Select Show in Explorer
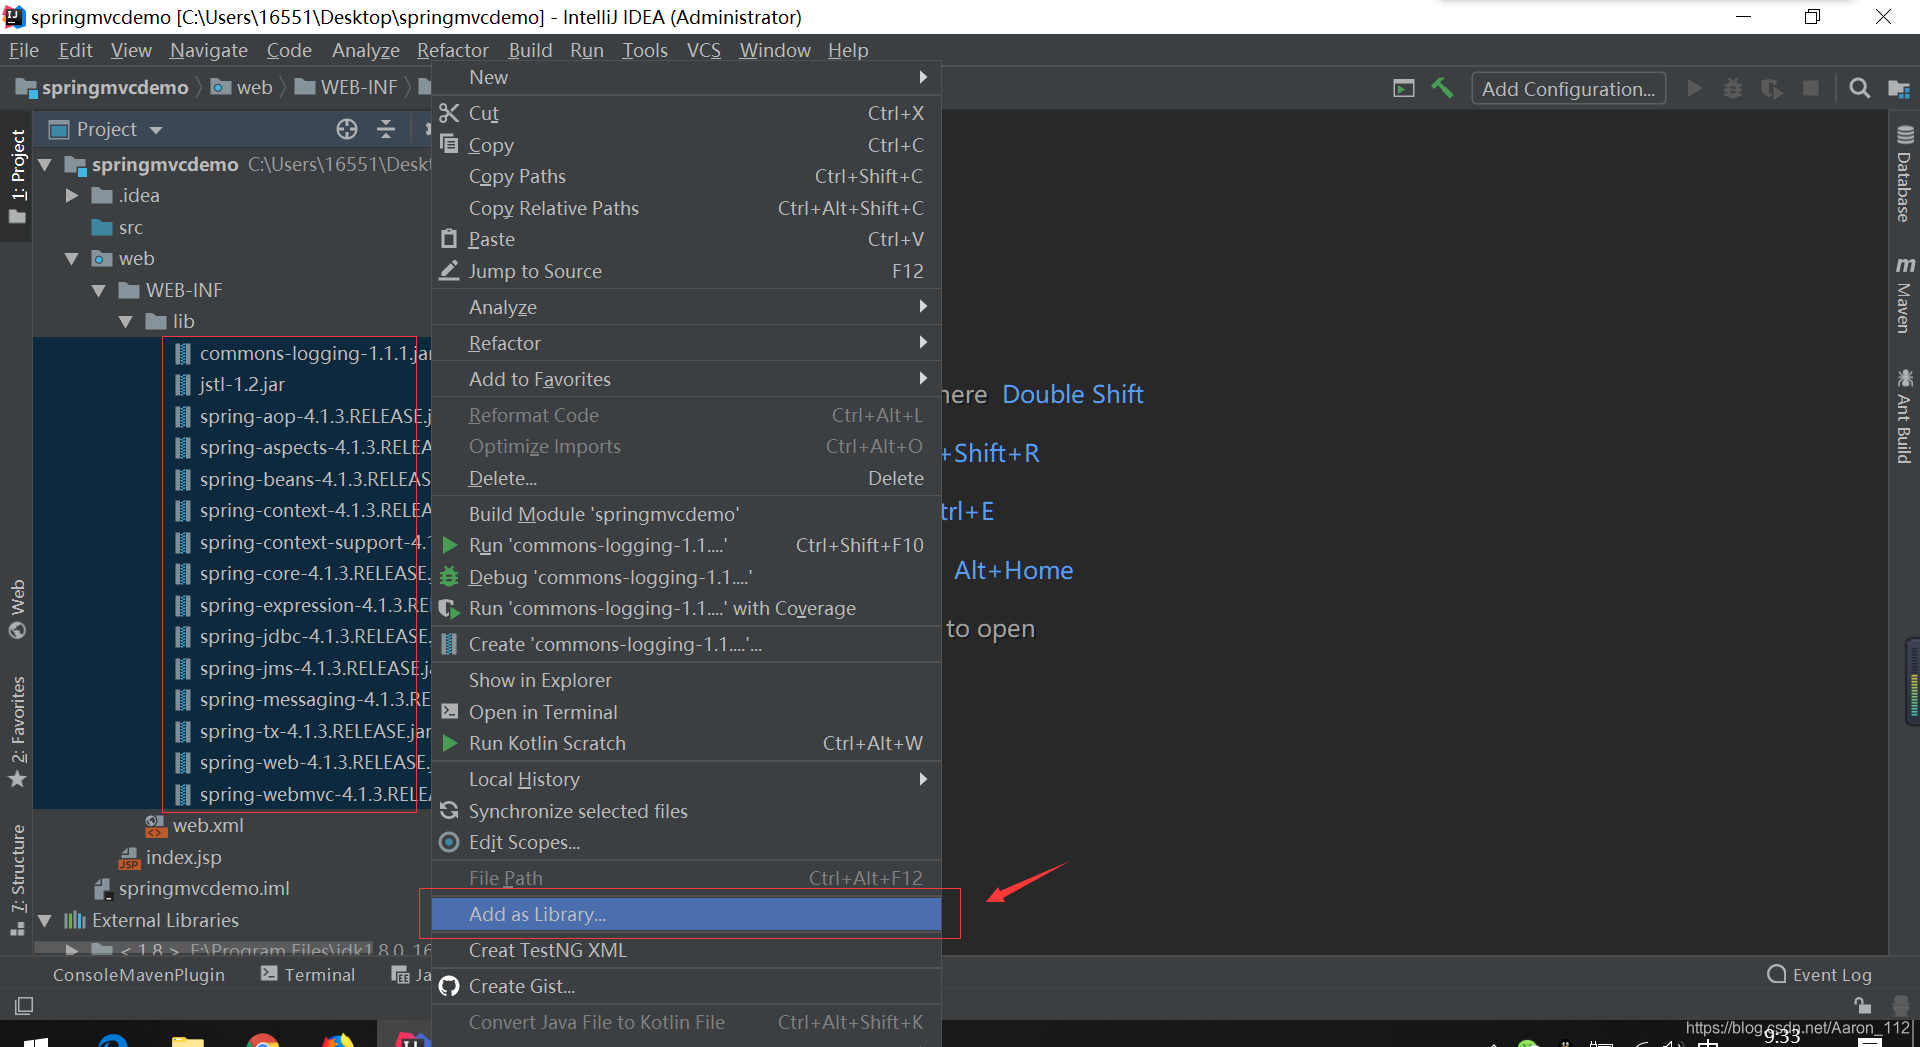 tap(686, 680)
